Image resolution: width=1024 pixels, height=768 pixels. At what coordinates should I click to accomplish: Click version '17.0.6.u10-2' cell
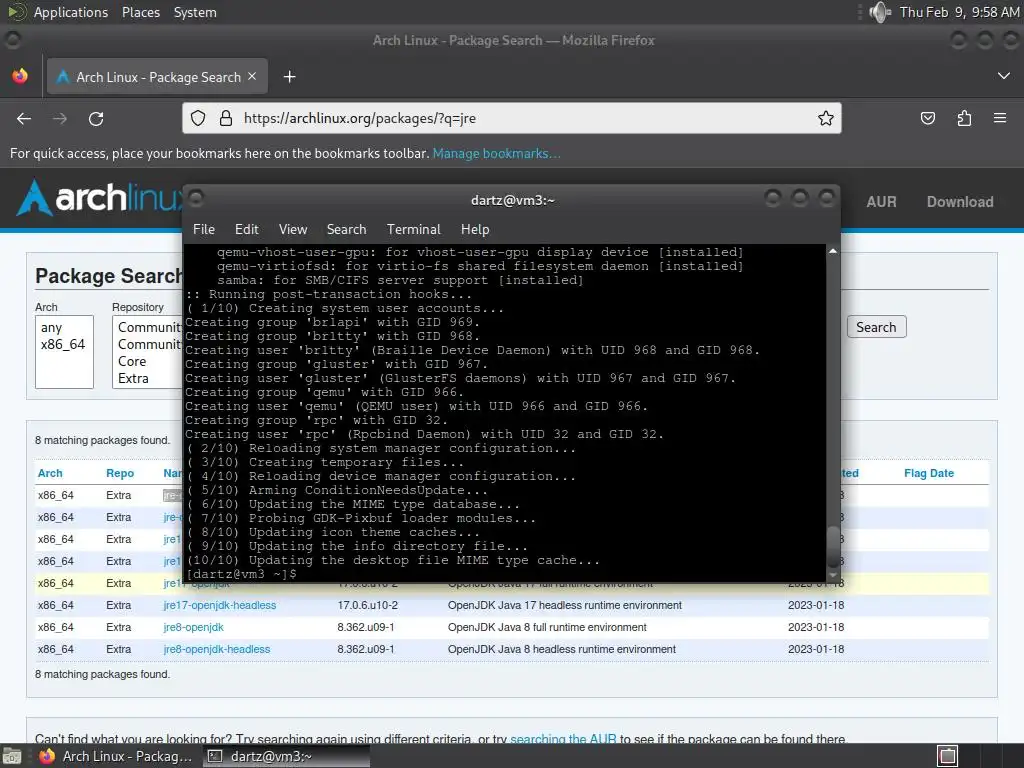pos(368,605)
